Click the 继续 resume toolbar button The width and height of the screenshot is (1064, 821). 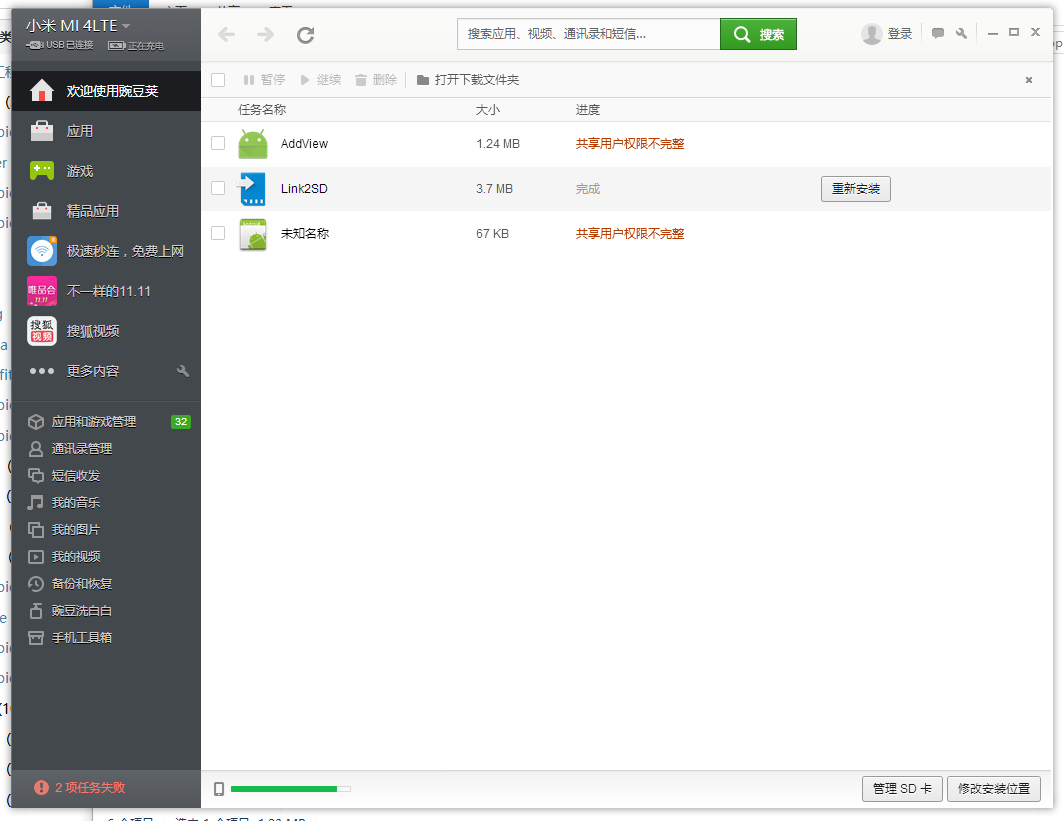coord(320,80)
